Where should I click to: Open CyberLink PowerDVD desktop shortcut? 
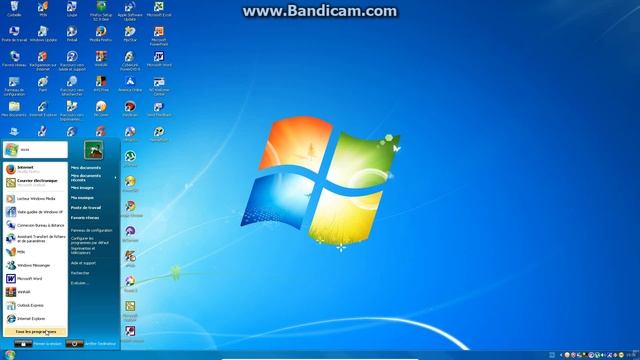point(130,60)
